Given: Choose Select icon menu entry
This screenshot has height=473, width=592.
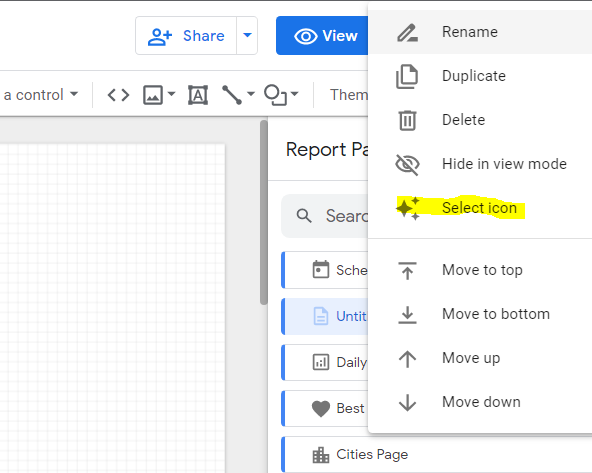Looking at the screenshot, I should 480,208.
